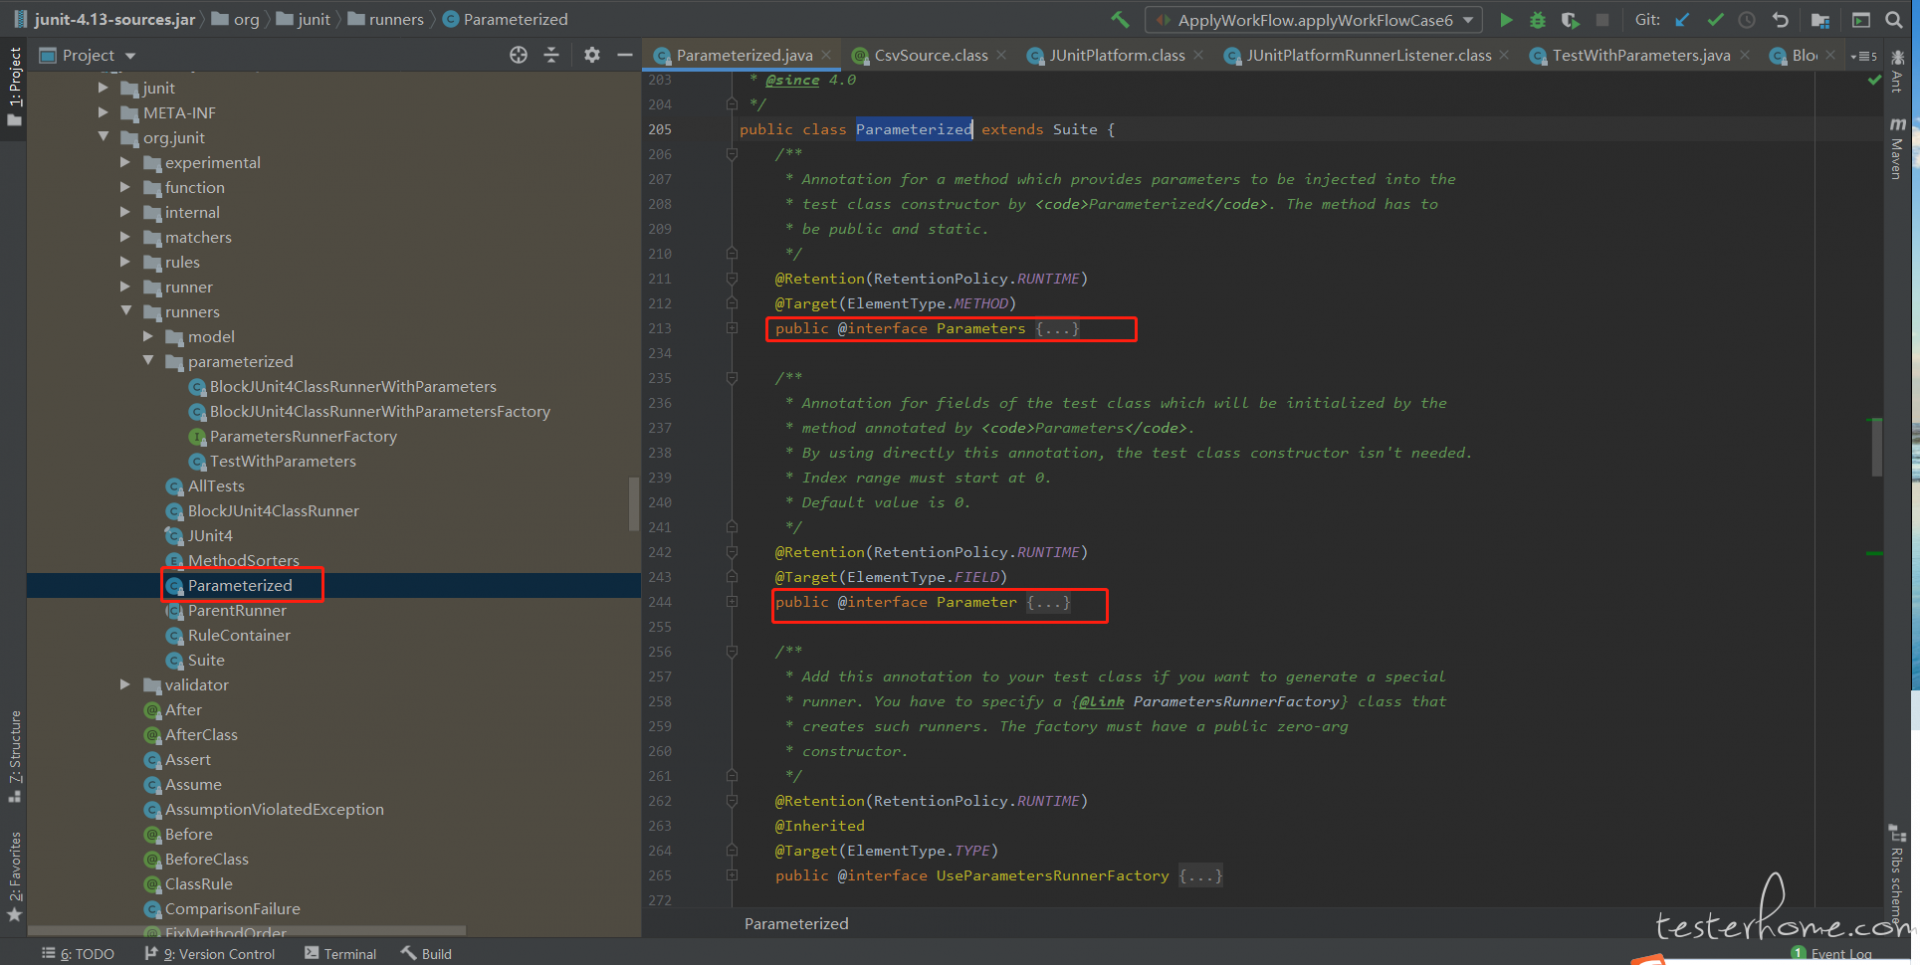This screenshot has width=1920, height=965.
Task: Expand the validator package
Action: pos(125,684)
